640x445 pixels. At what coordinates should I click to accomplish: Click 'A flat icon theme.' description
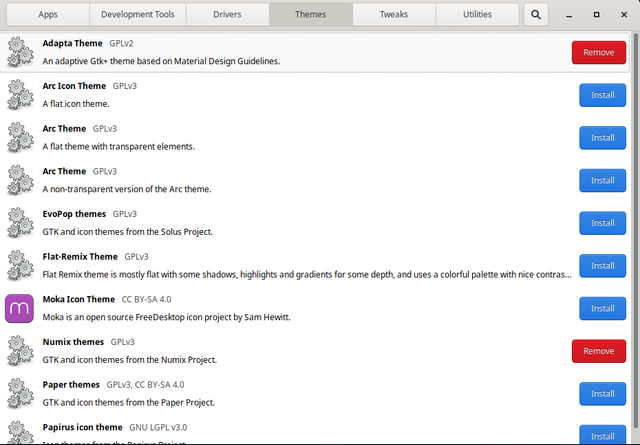[76, 104]
